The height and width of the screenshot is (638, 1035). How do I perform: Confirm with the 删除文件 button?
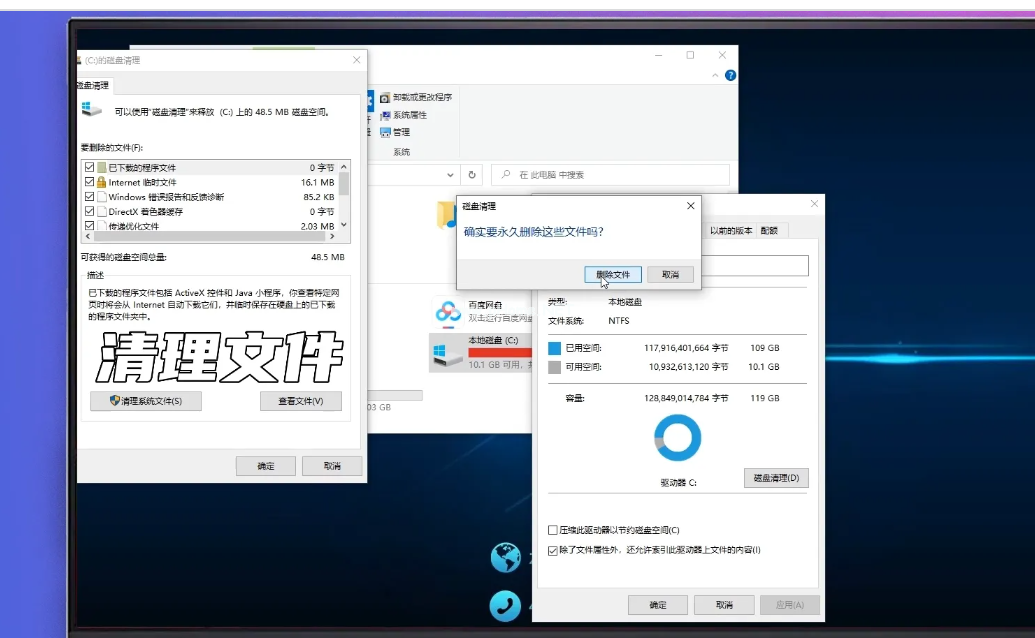[x=612, y=274]
